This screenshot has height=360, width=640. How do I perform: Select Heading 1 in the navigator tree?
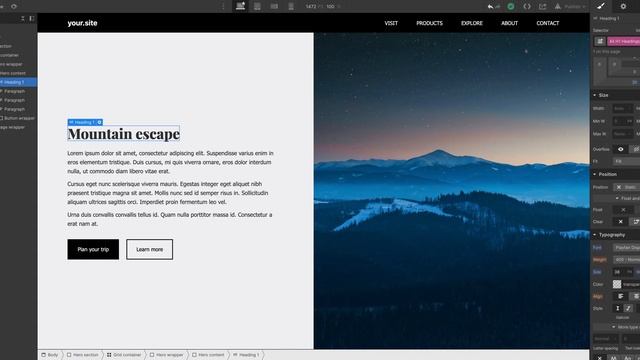[18, 82]
